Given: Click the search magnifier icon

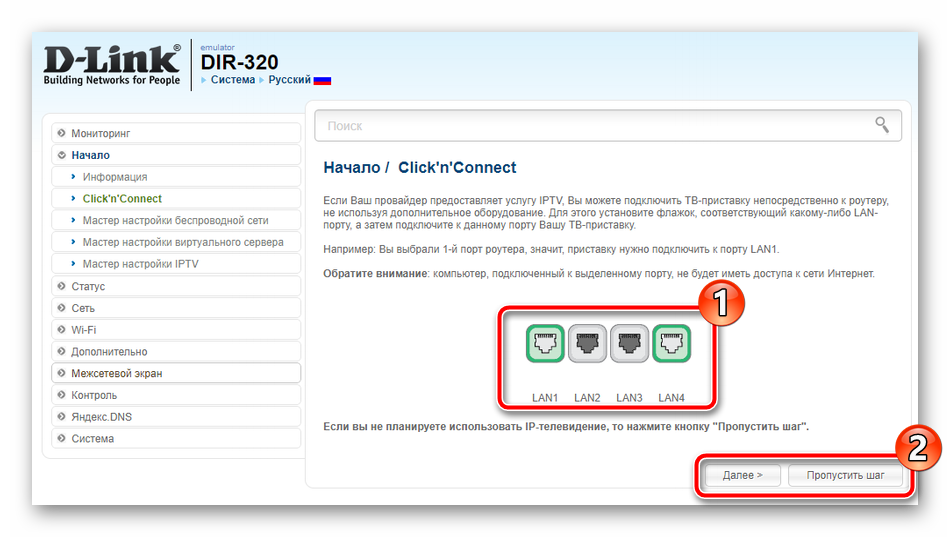Looking at the screenshot, I should [x=882, y=125].
